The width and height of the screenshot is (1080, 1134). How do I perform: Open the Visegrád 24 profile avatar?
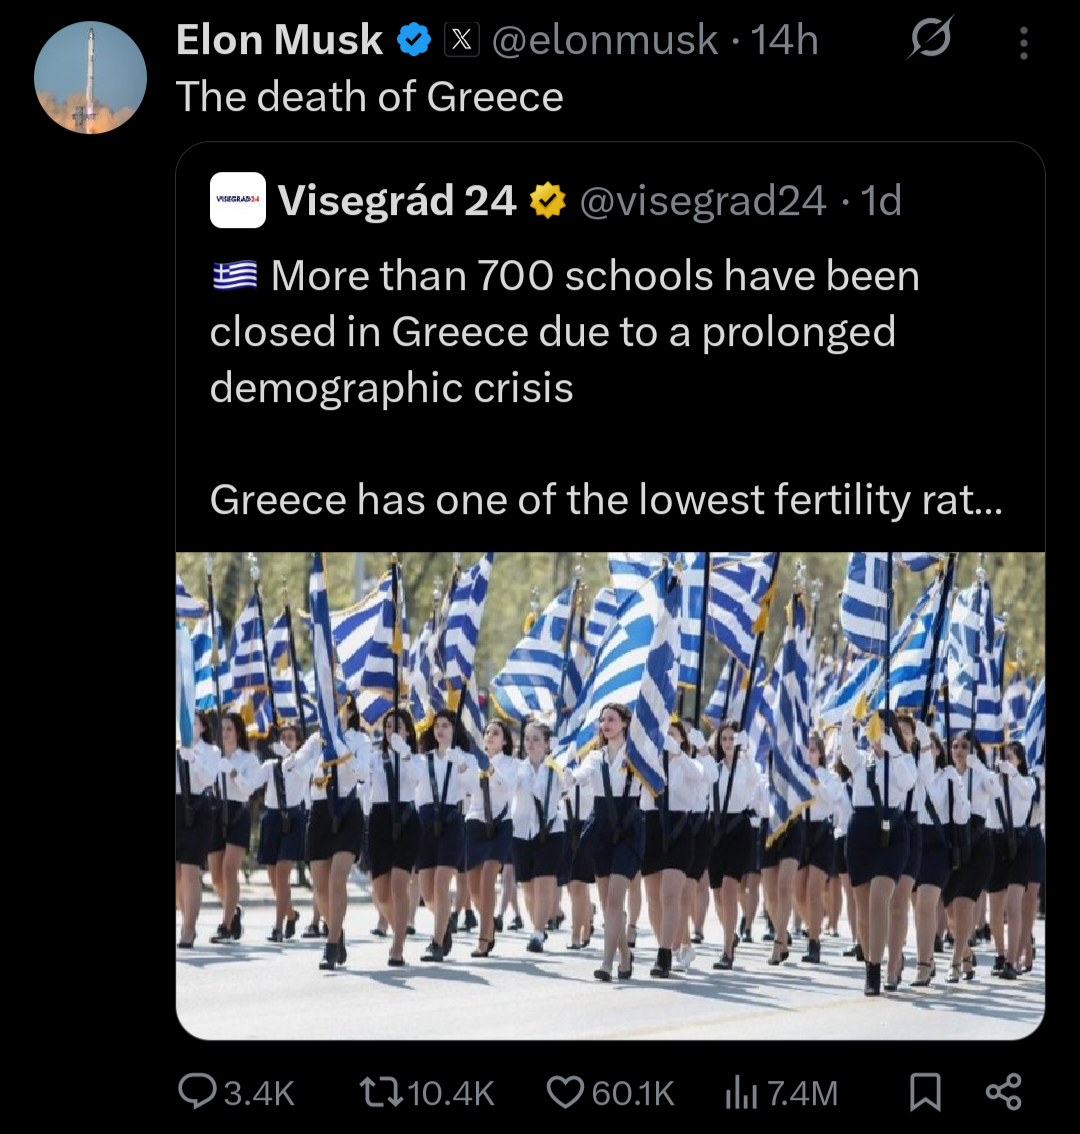click(238, 200)
